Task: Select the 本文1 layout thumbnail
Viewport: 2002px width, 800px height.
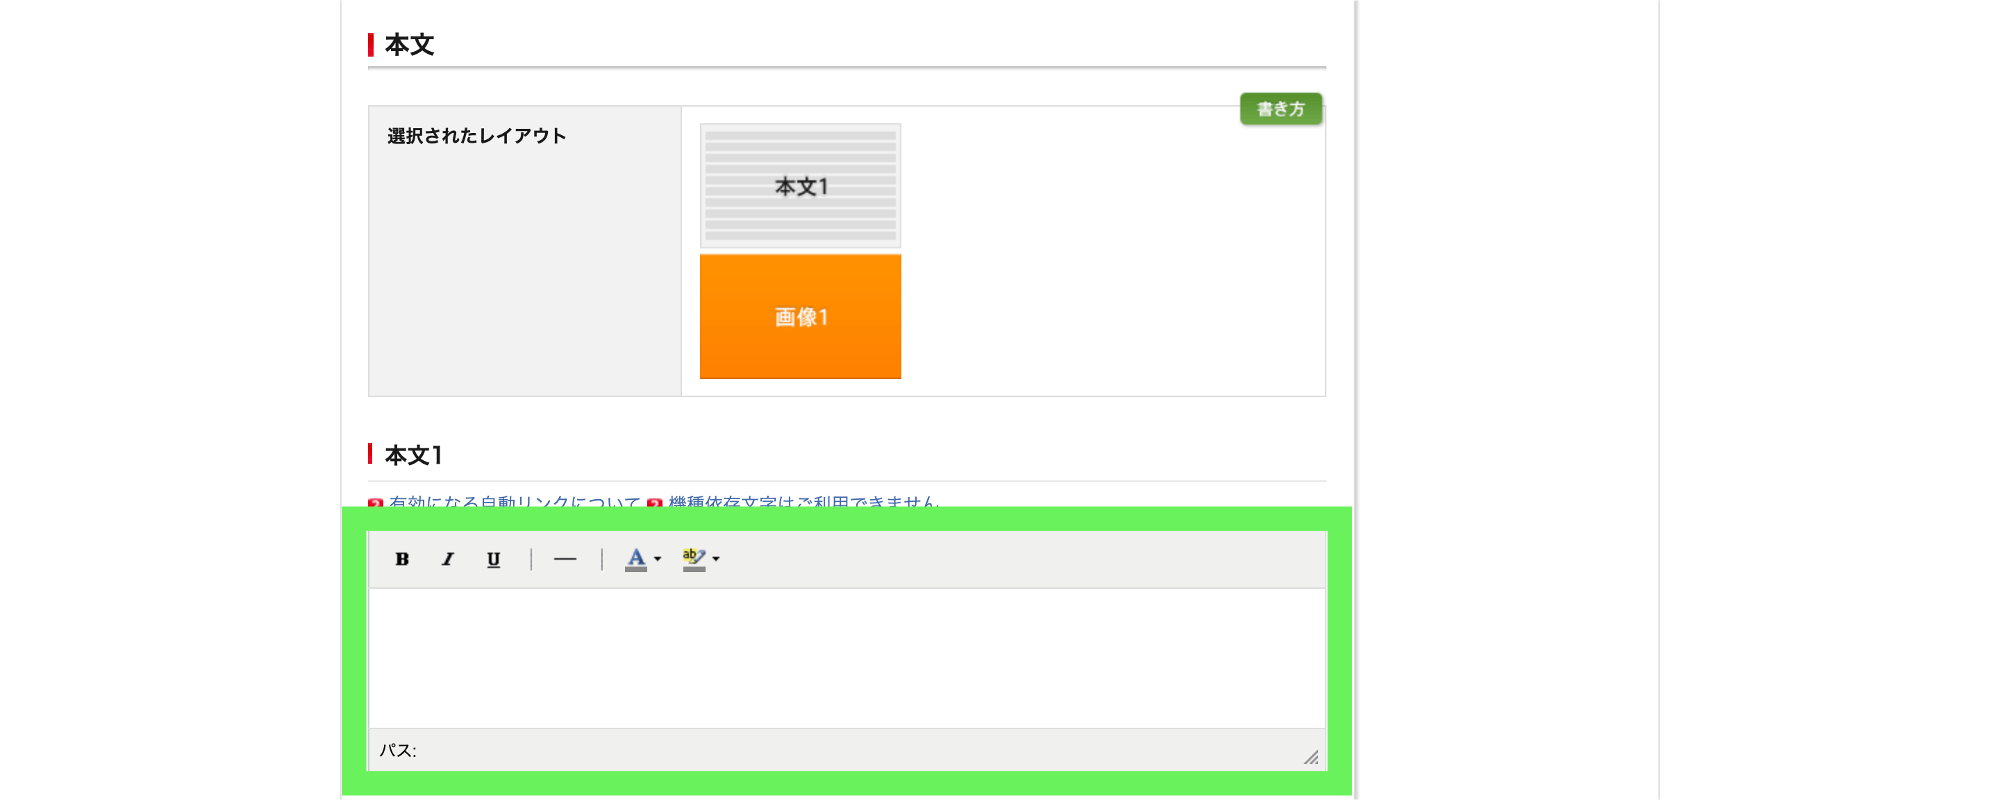Action: click(x=800, y=186)
